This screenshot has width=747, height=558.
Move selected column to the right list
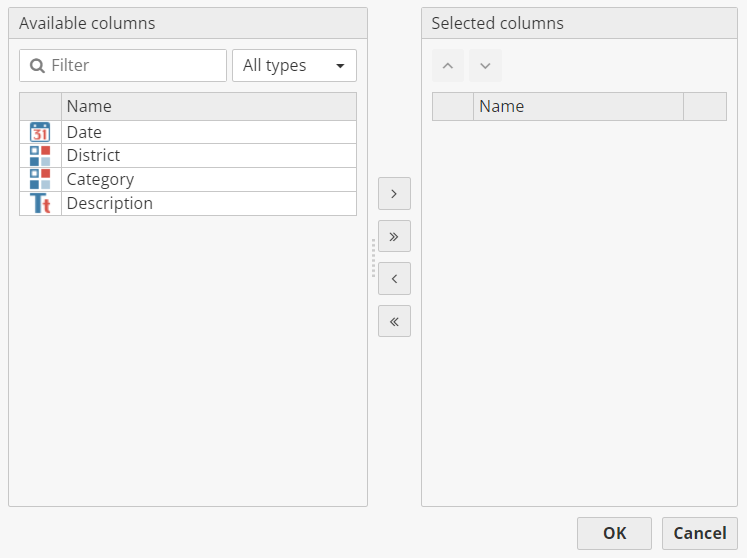[x=394, y=193]
